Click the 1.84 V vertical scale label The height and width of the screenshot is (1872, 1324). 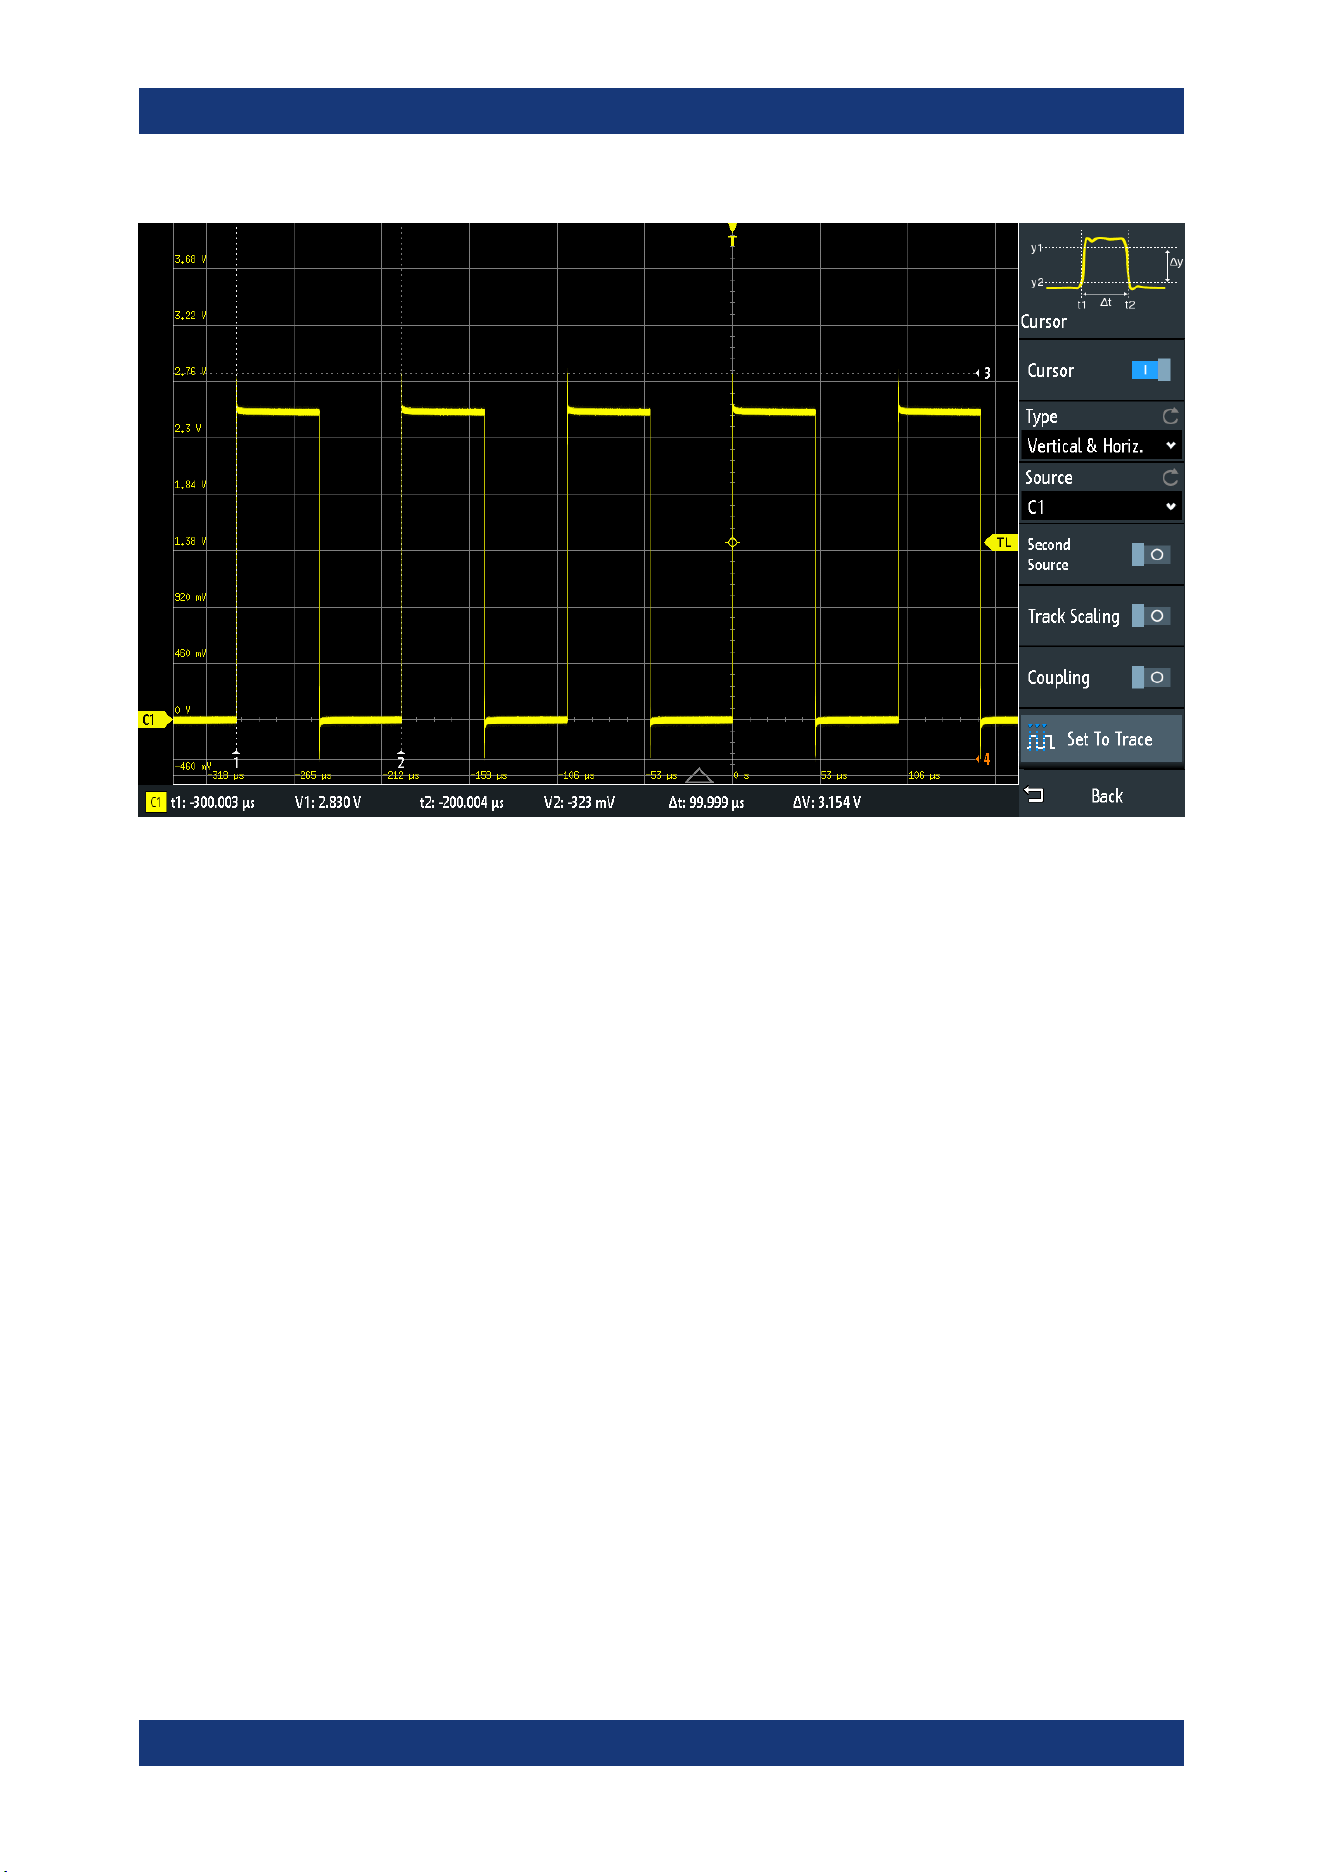(190, 484)
